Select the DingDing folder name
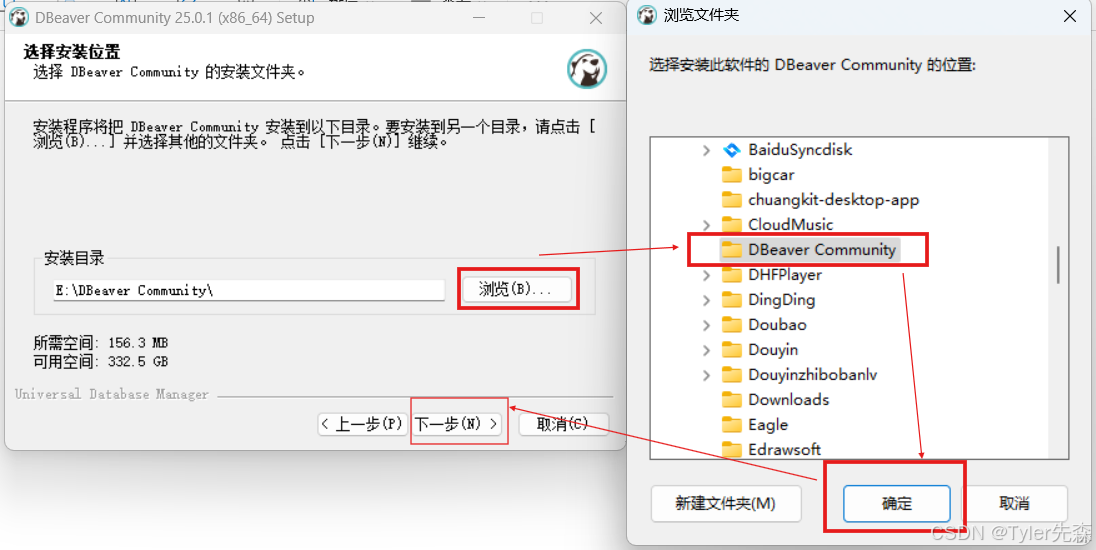The width and height of the screenshot is (1096, 550). 781,300
